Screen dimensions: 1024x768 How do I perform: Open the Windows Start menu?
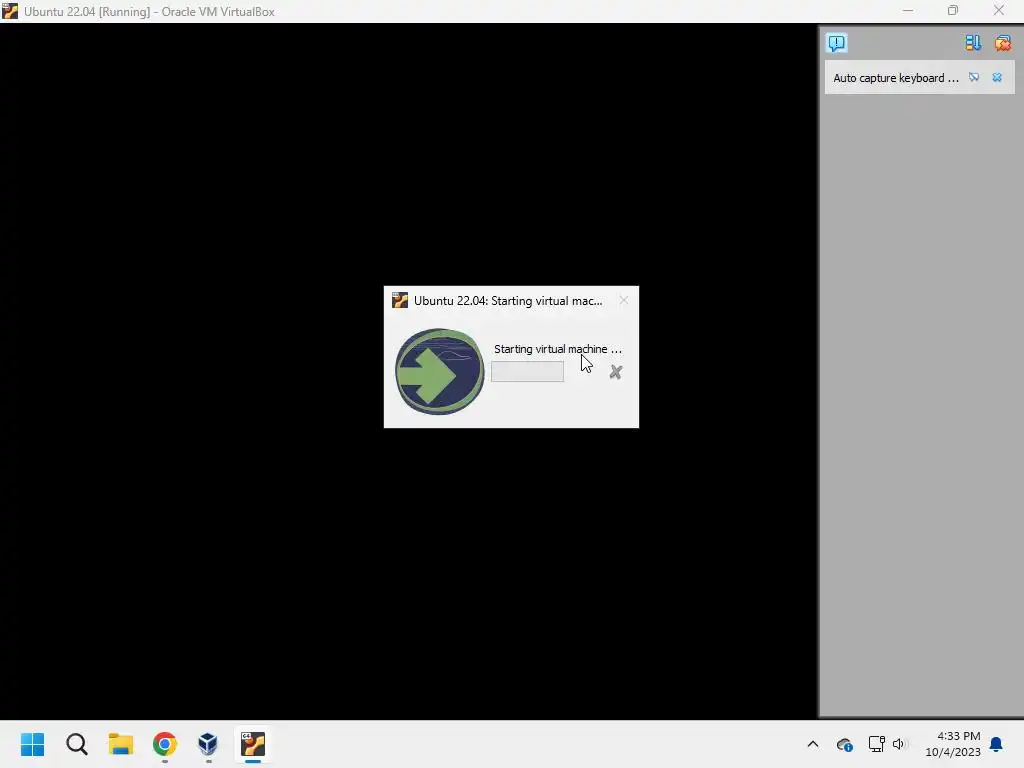coord(33,744)
